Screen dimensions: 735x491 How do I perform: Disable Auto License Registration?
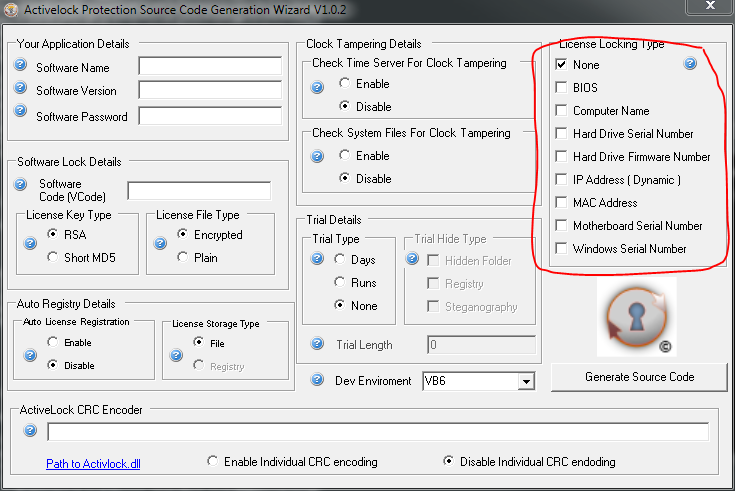pyautogui.click(x=52, y=364)
